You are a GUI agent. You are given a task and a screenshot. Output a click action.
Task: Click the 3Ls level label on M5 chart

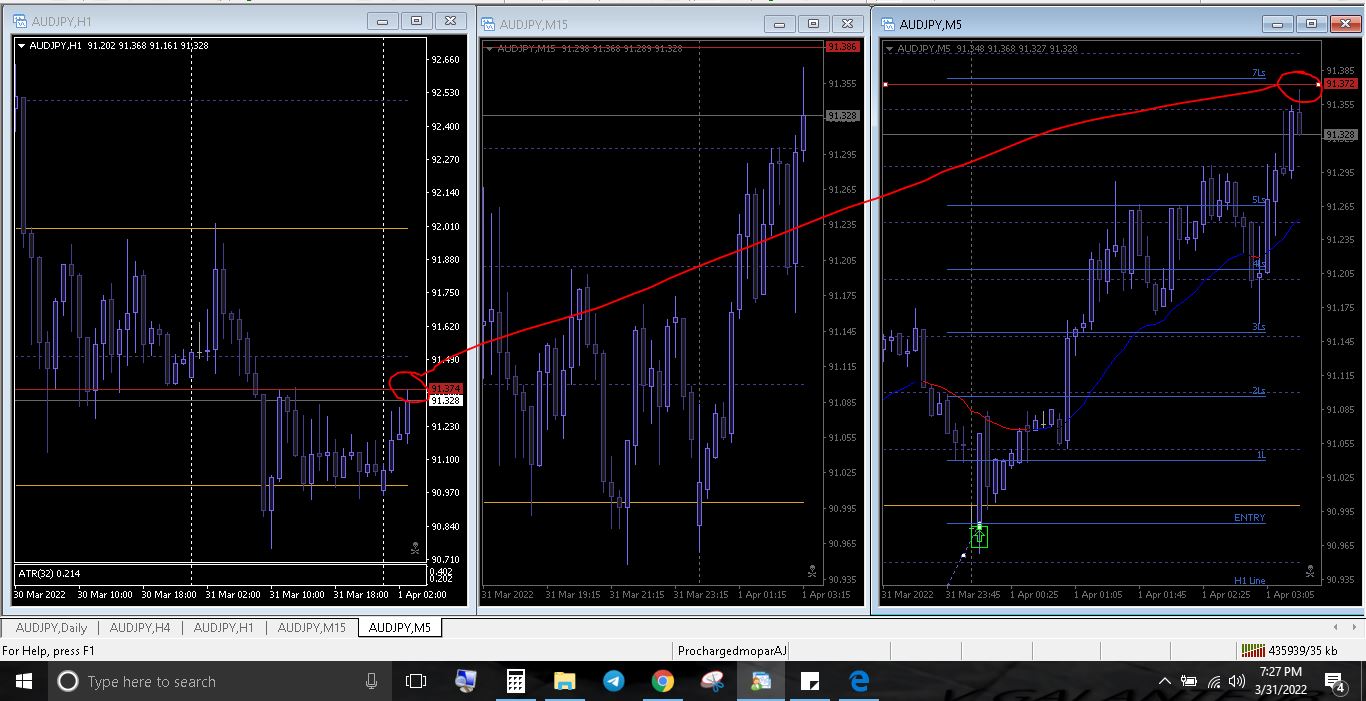click(x=1258, y=327)
